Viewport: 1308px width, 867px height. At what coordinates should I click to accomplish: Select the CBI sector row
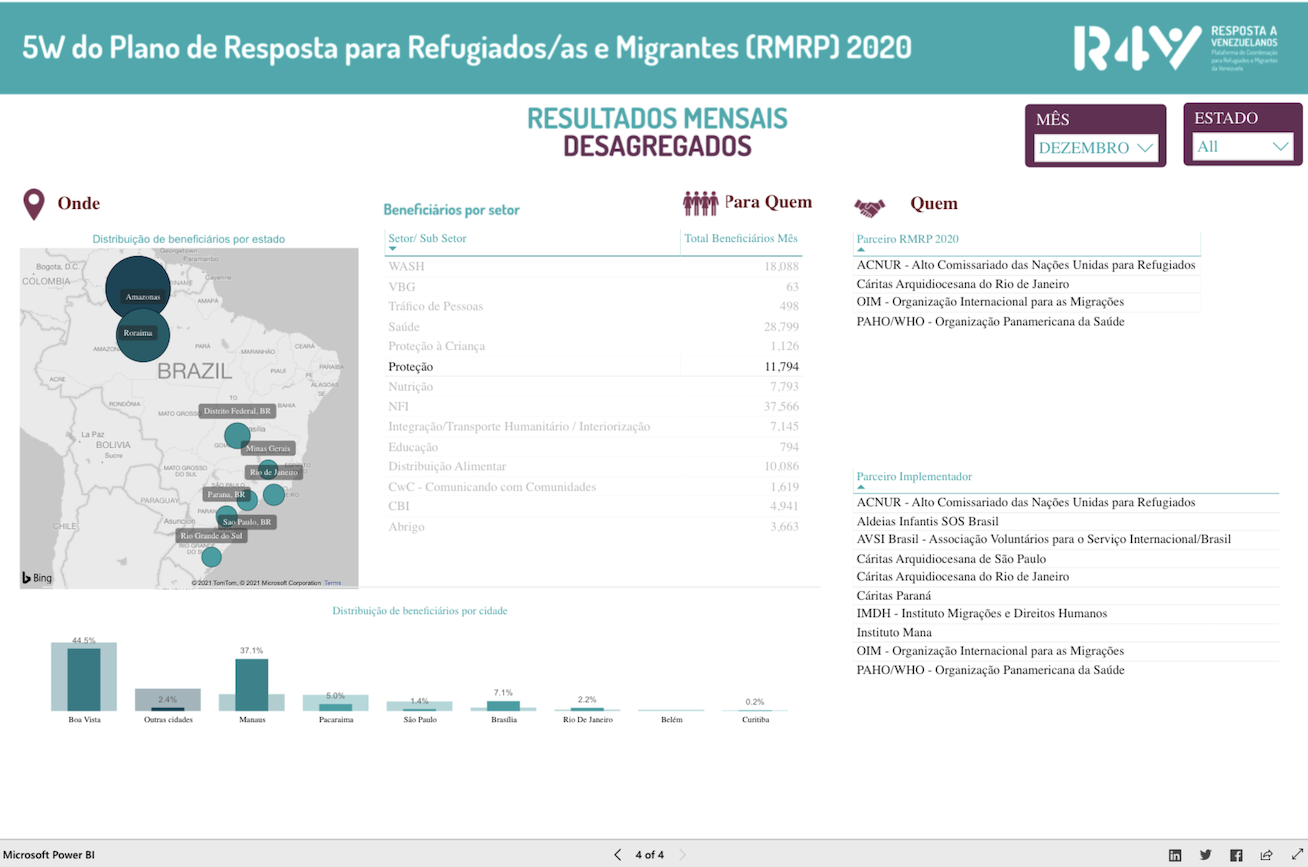tap(593, 507)
